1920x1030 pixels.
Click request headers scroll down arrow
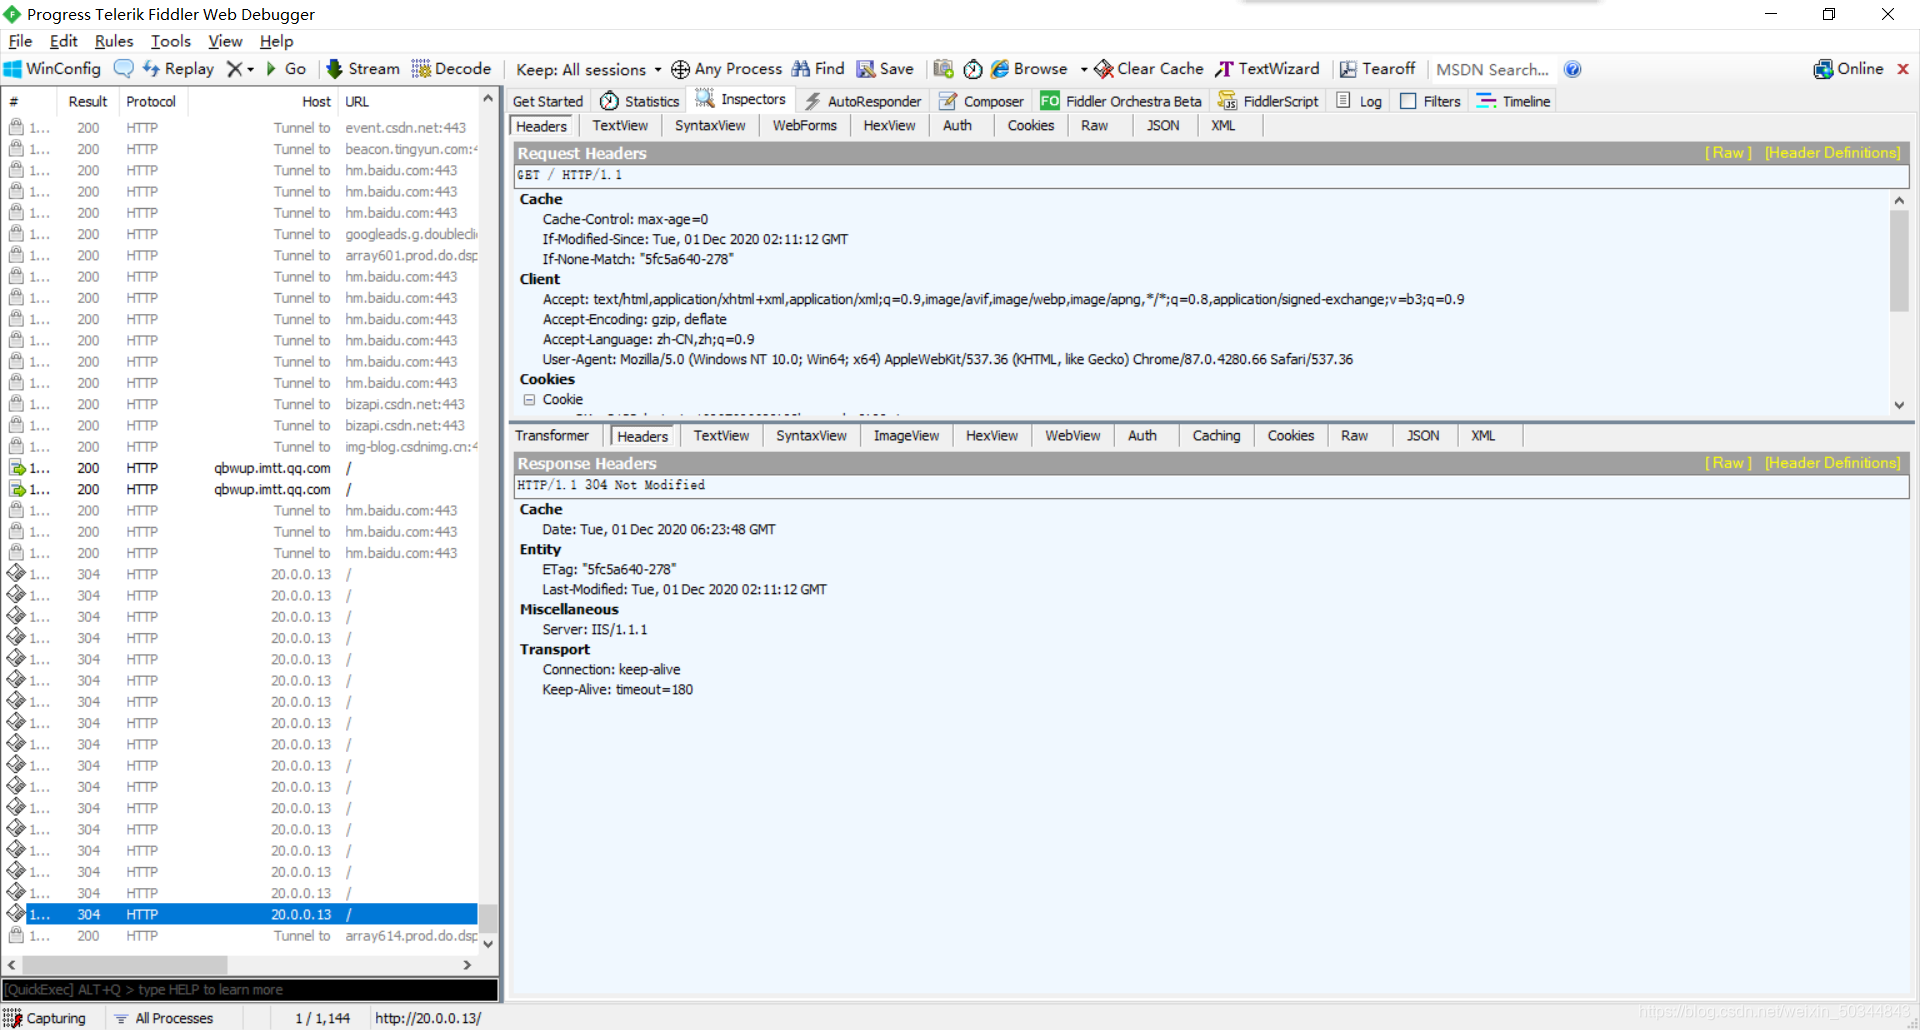1899,405
